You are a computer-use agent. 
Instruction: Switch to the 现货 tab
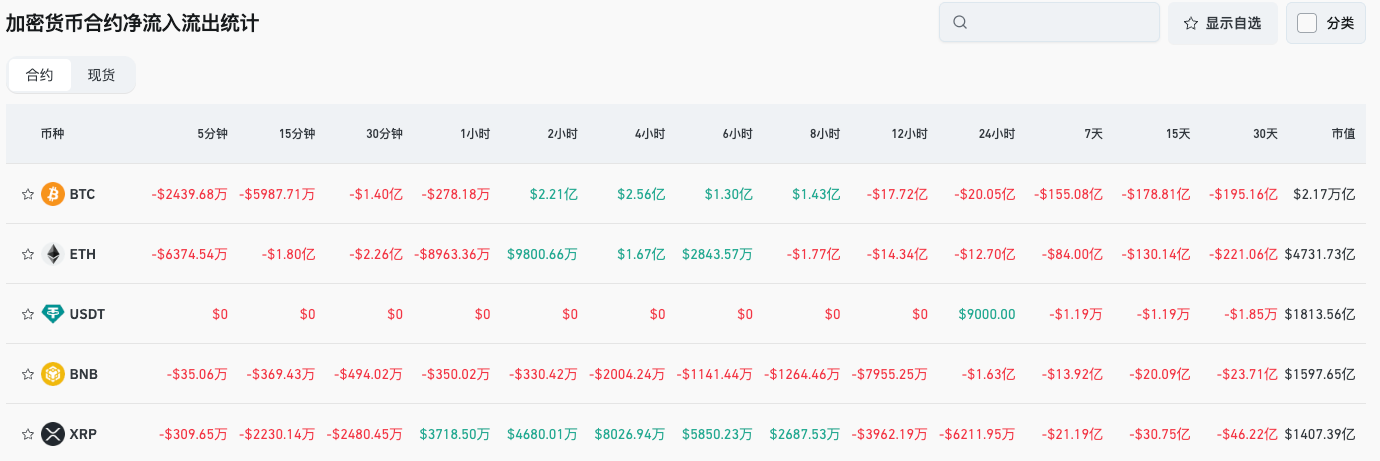click(x=101, y=75)
